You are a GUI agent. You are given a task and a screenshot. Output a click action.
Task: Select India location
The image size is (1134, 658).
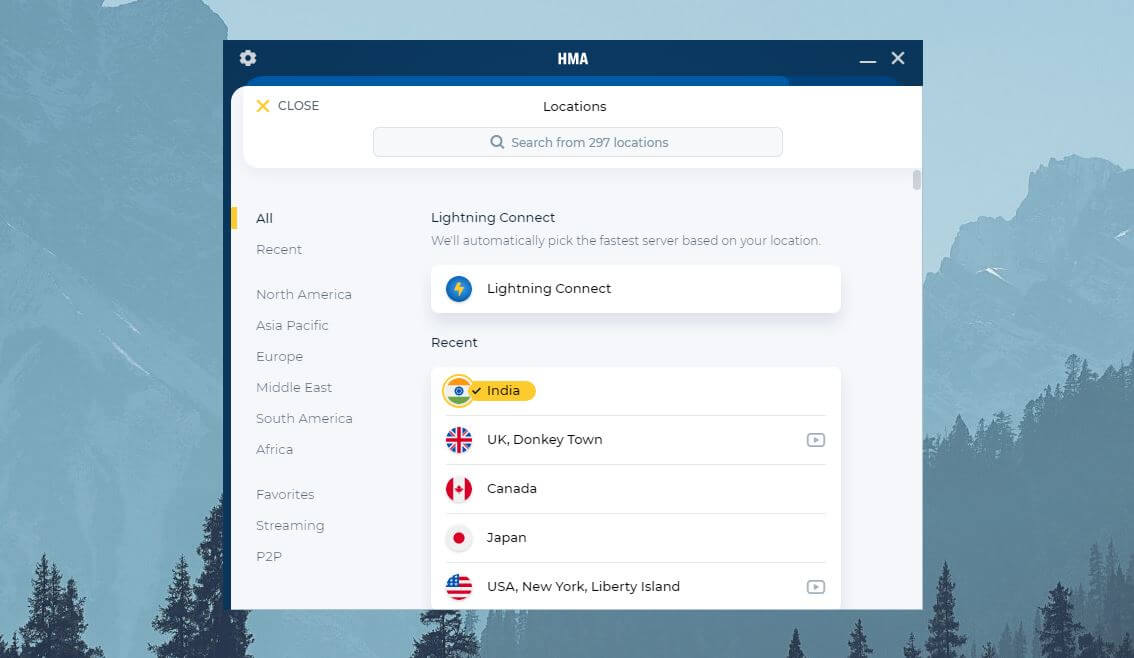click(635, 390)
